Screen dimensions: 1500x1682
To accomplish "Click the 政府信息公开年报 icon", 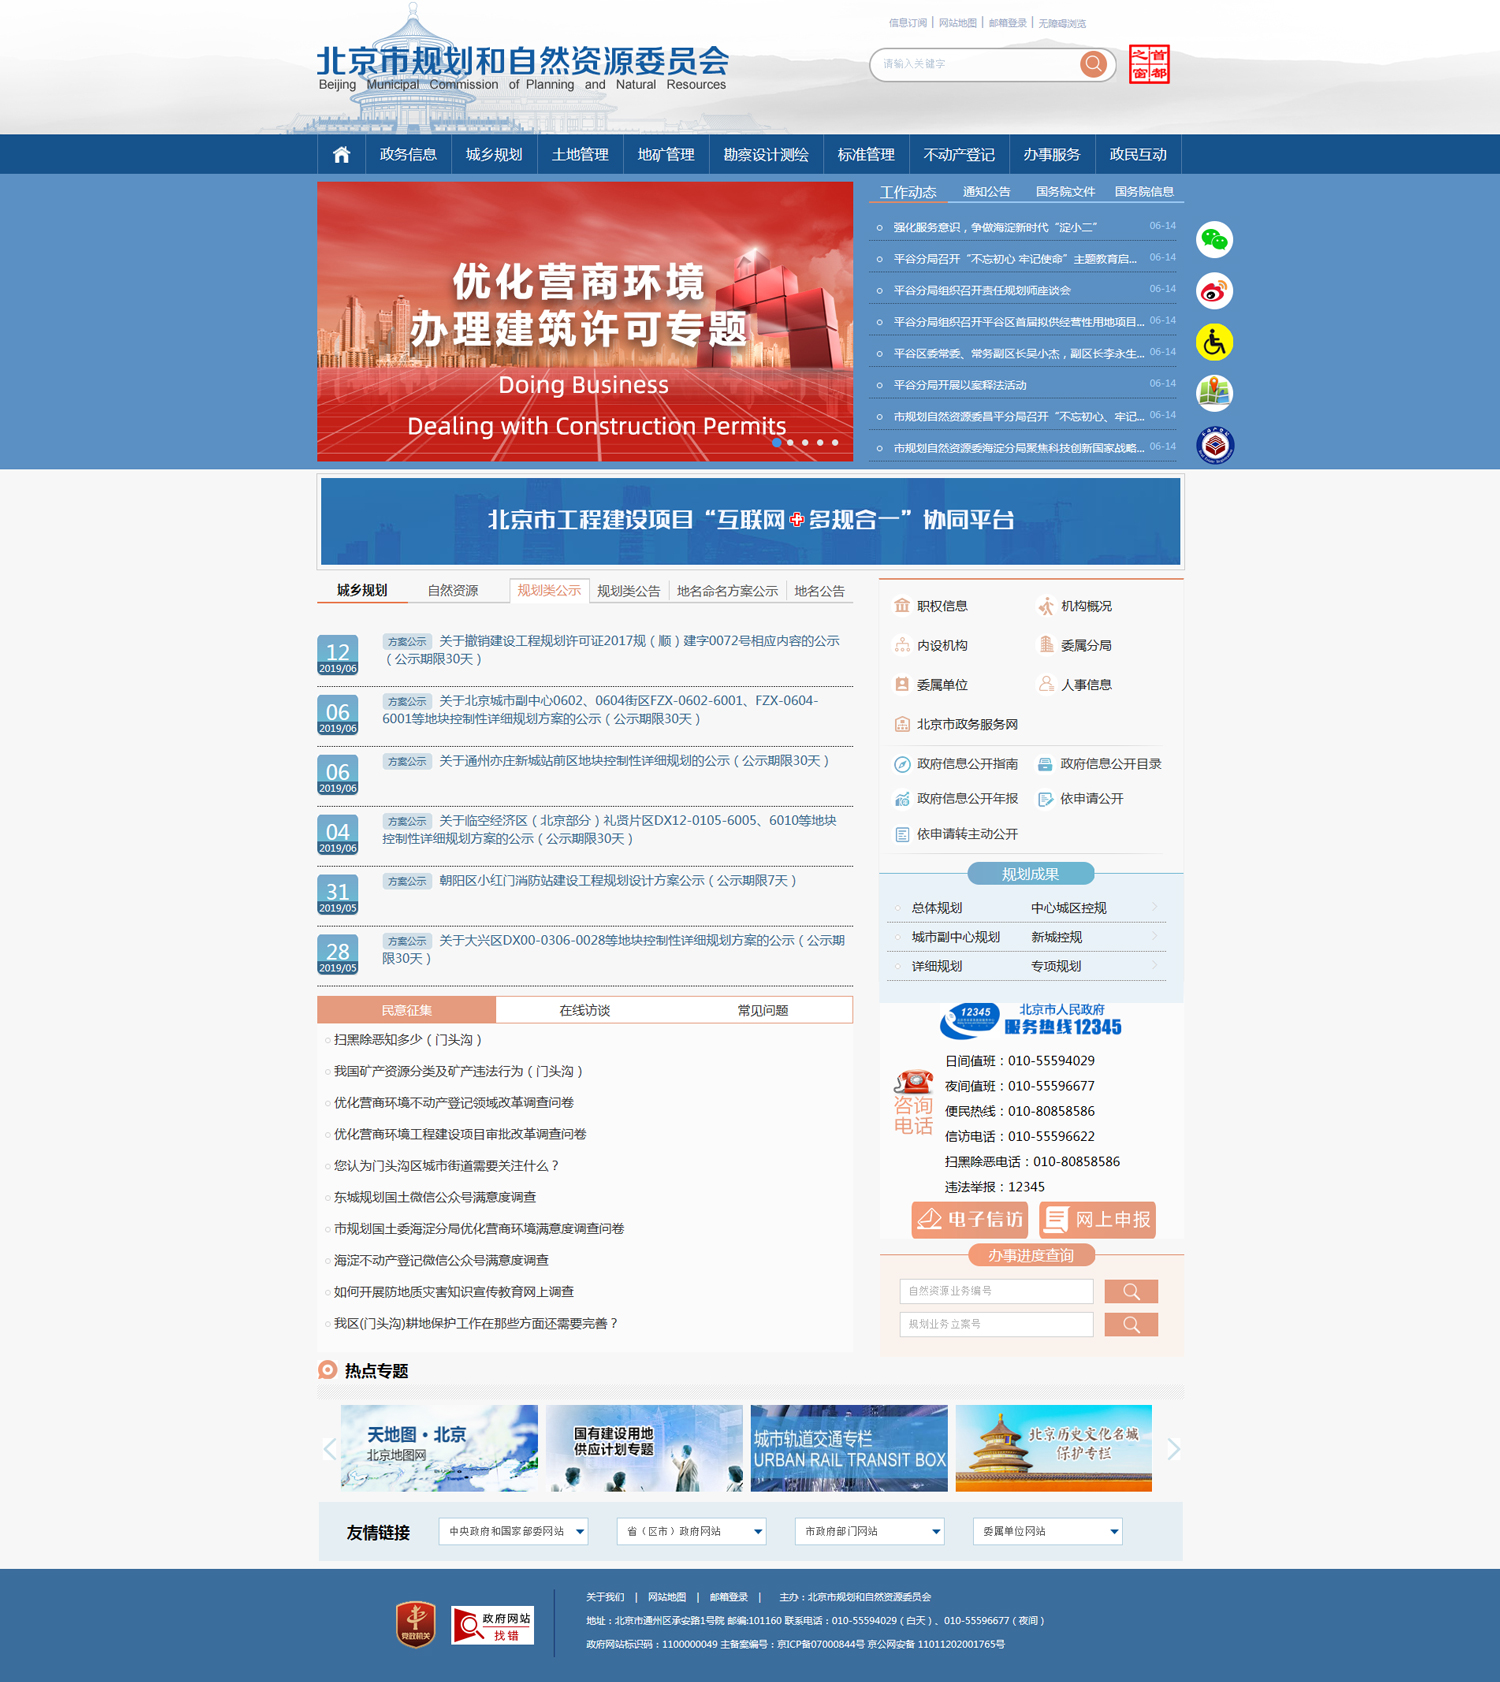I will [902, 799].
